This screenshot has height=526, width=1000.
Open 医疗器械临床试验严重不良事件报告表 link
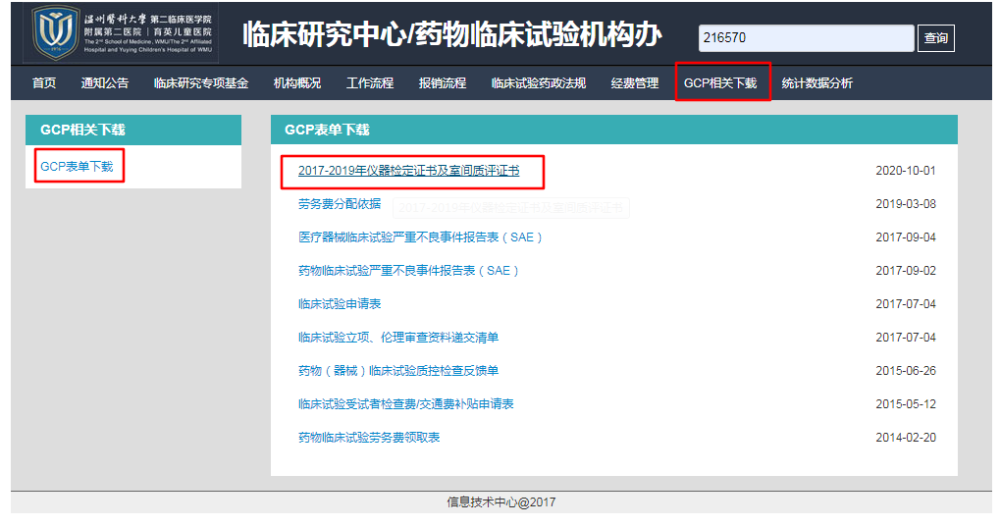click(420, 238)
